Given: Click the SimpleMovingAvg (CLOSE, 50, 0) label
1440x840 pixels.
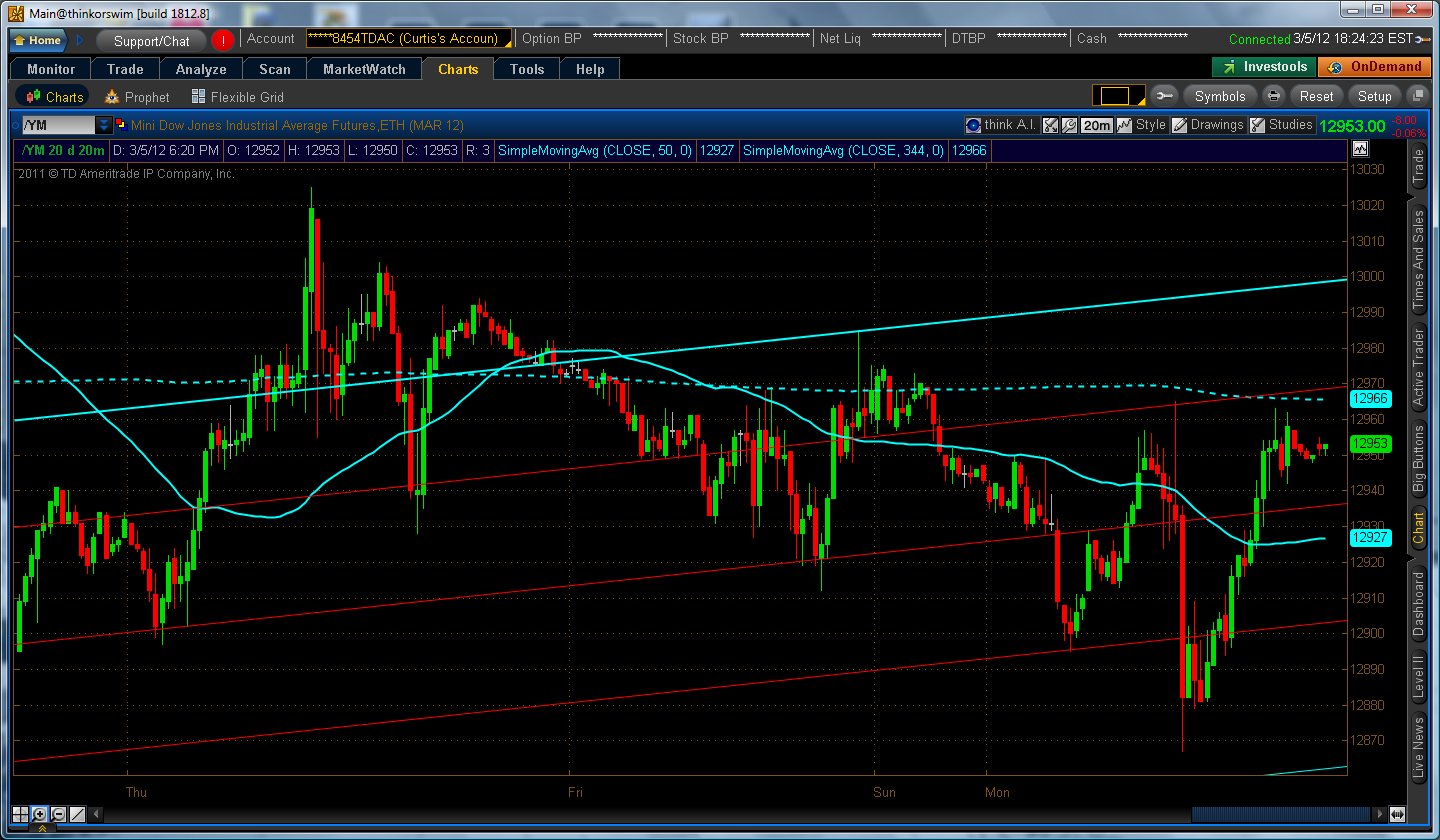Looking at the screenshot, I should 596,150.
